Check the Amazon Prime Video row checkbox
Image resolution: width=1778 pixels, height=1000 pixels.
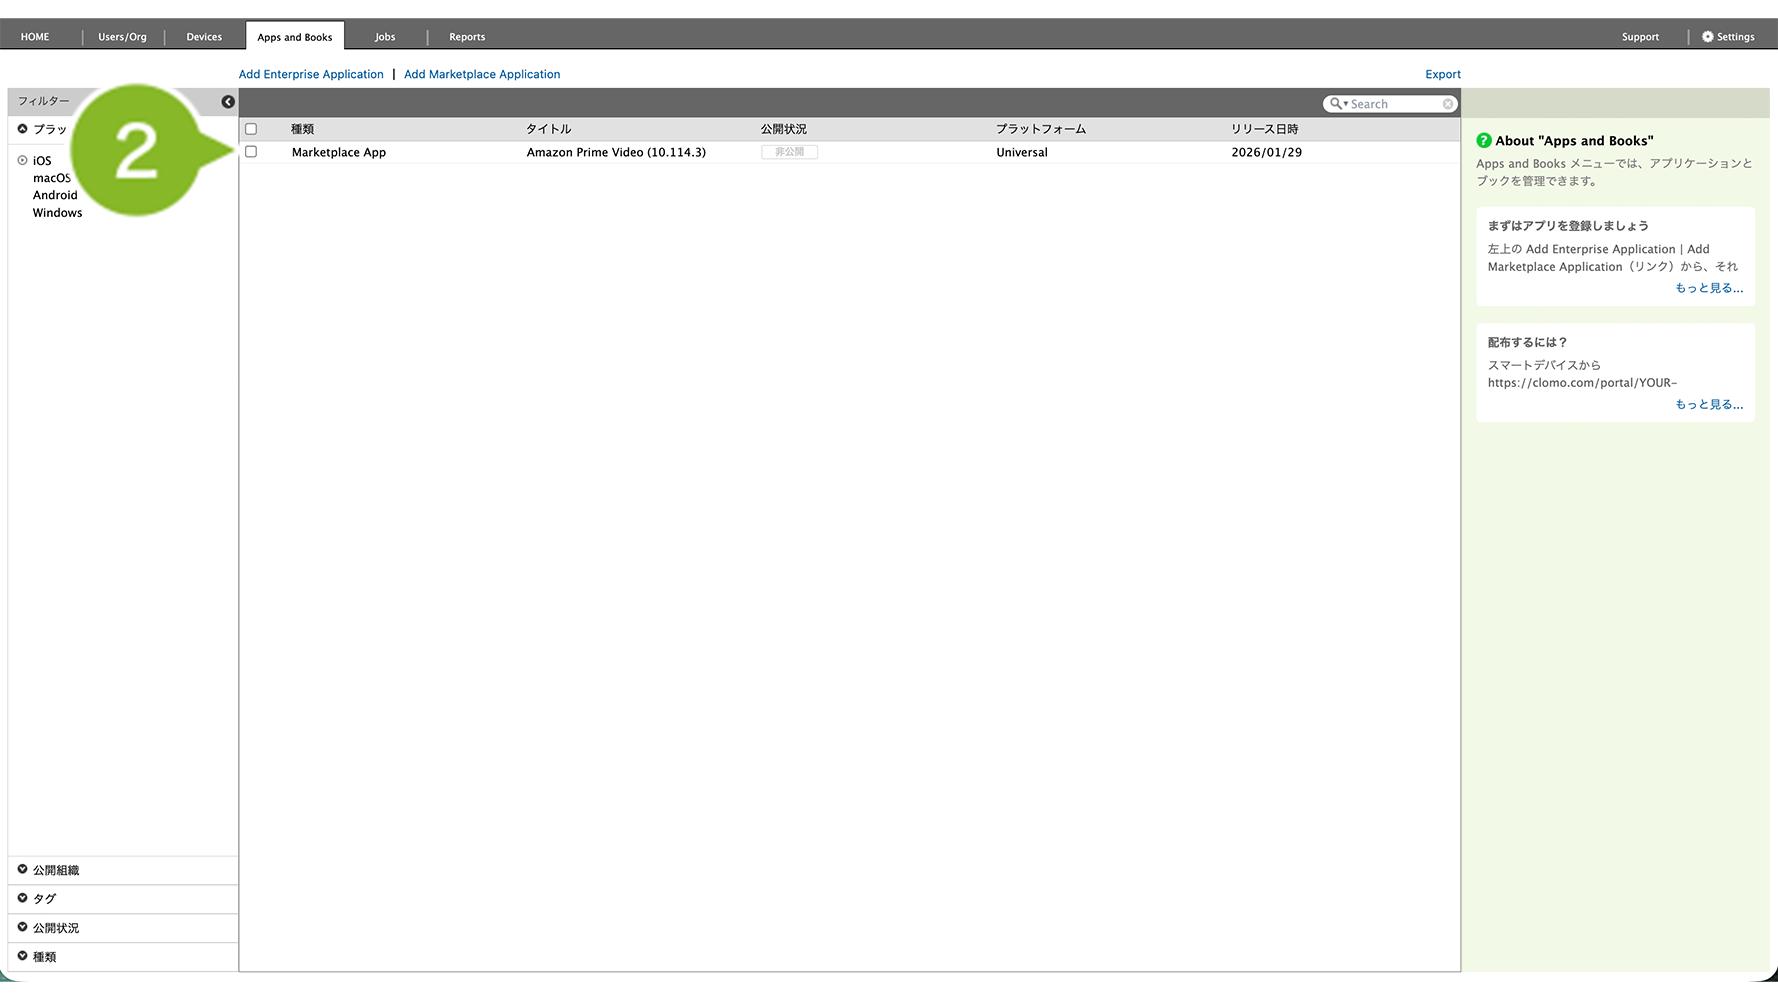[x=251, y=152]
